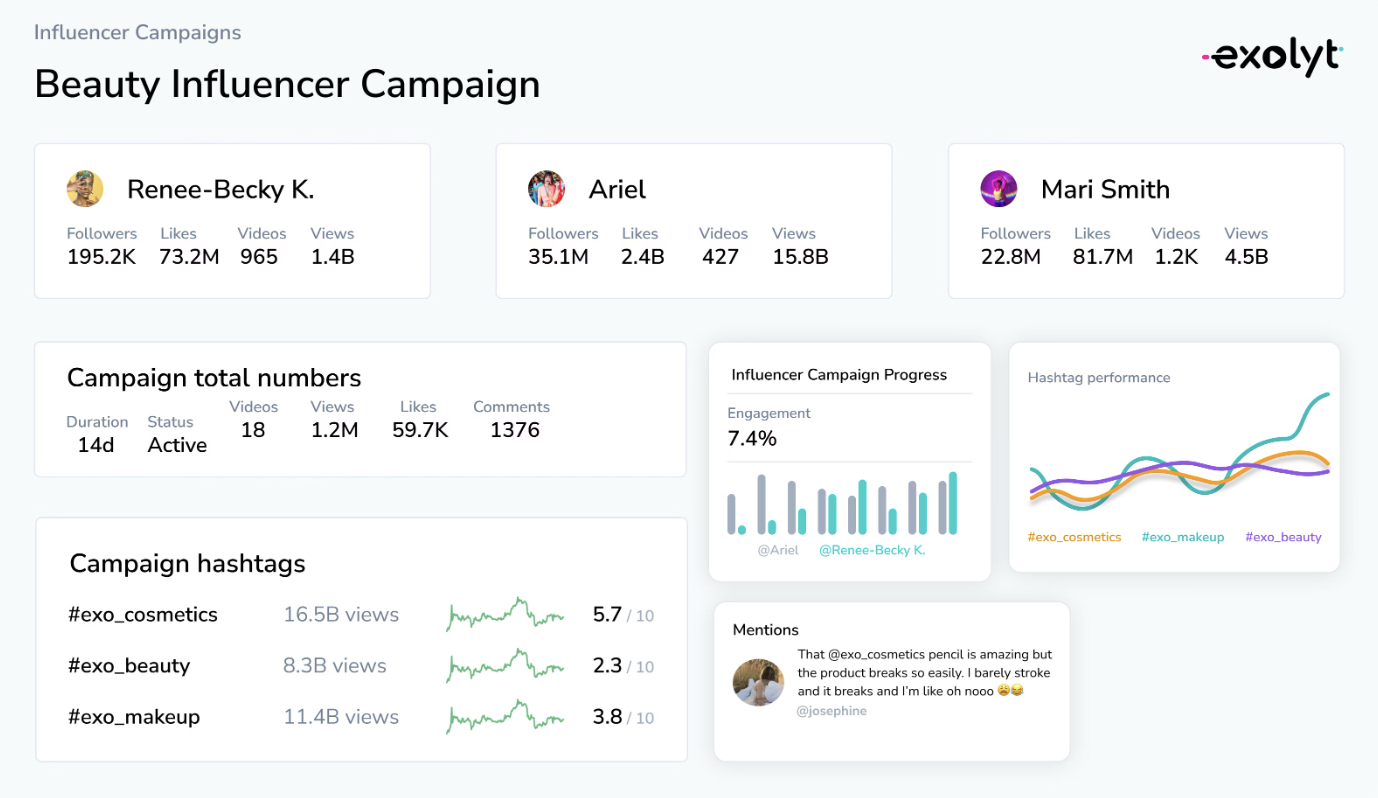Select the @Renee-Becky K. chart legend

click(872, 550)
